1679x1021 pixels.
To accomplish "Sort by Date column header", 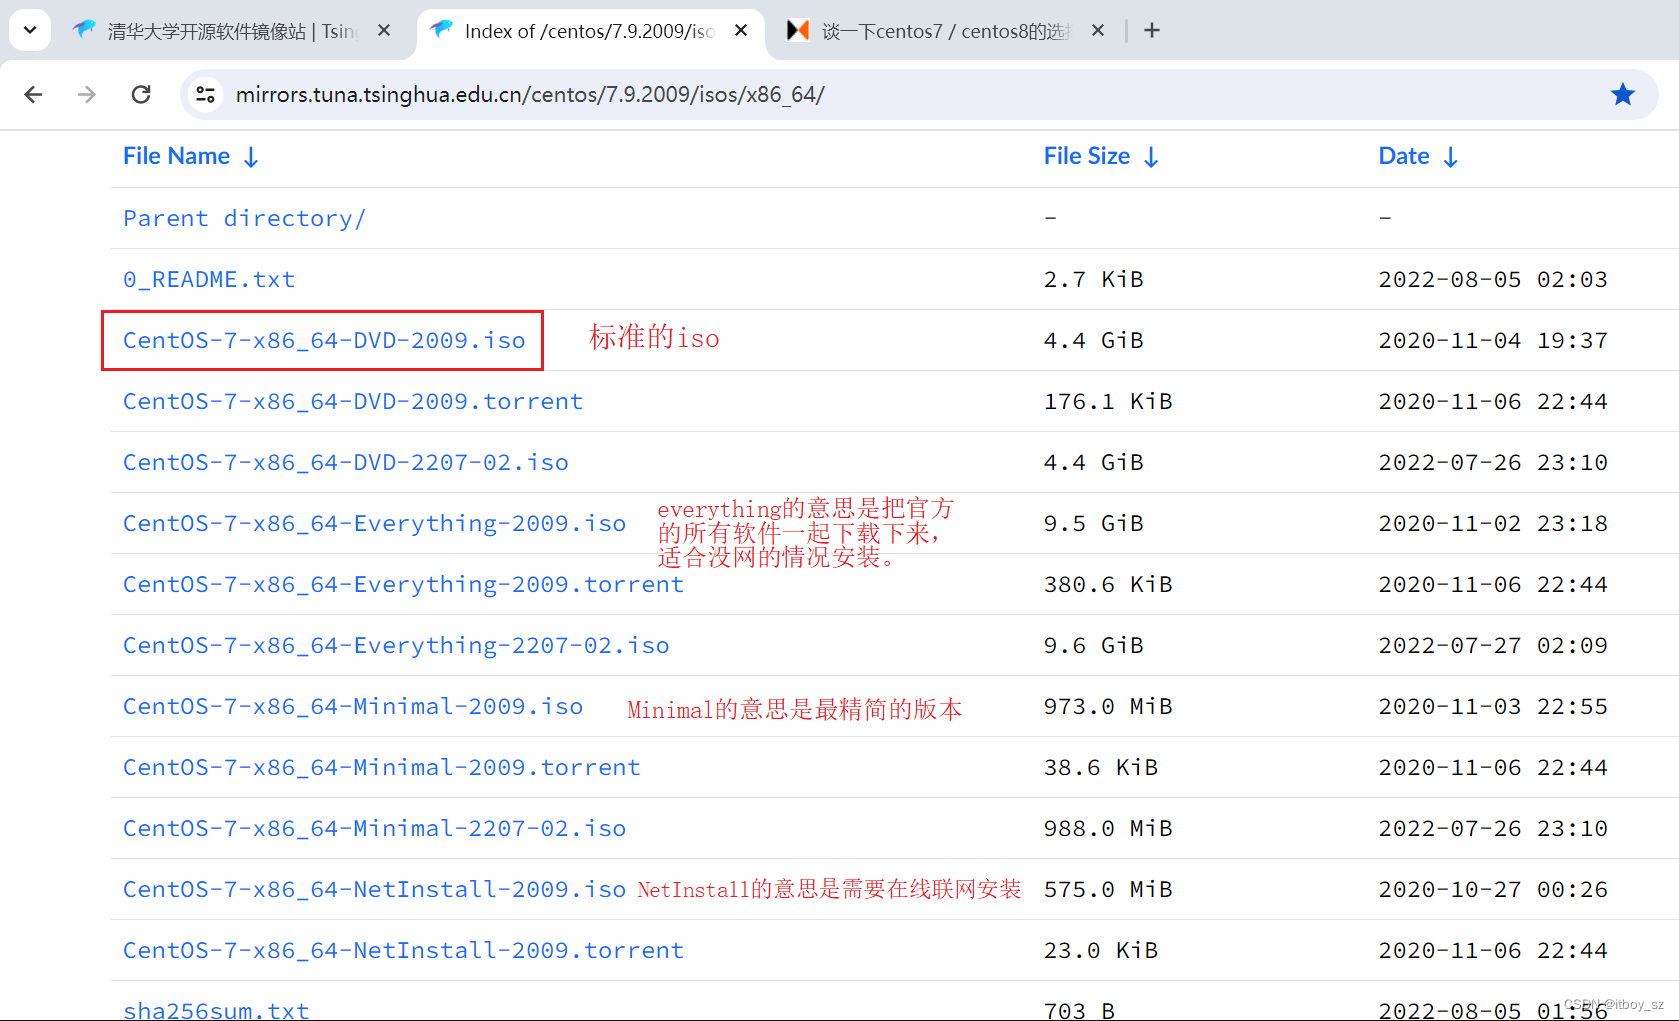I will (x=1404, y=156).
